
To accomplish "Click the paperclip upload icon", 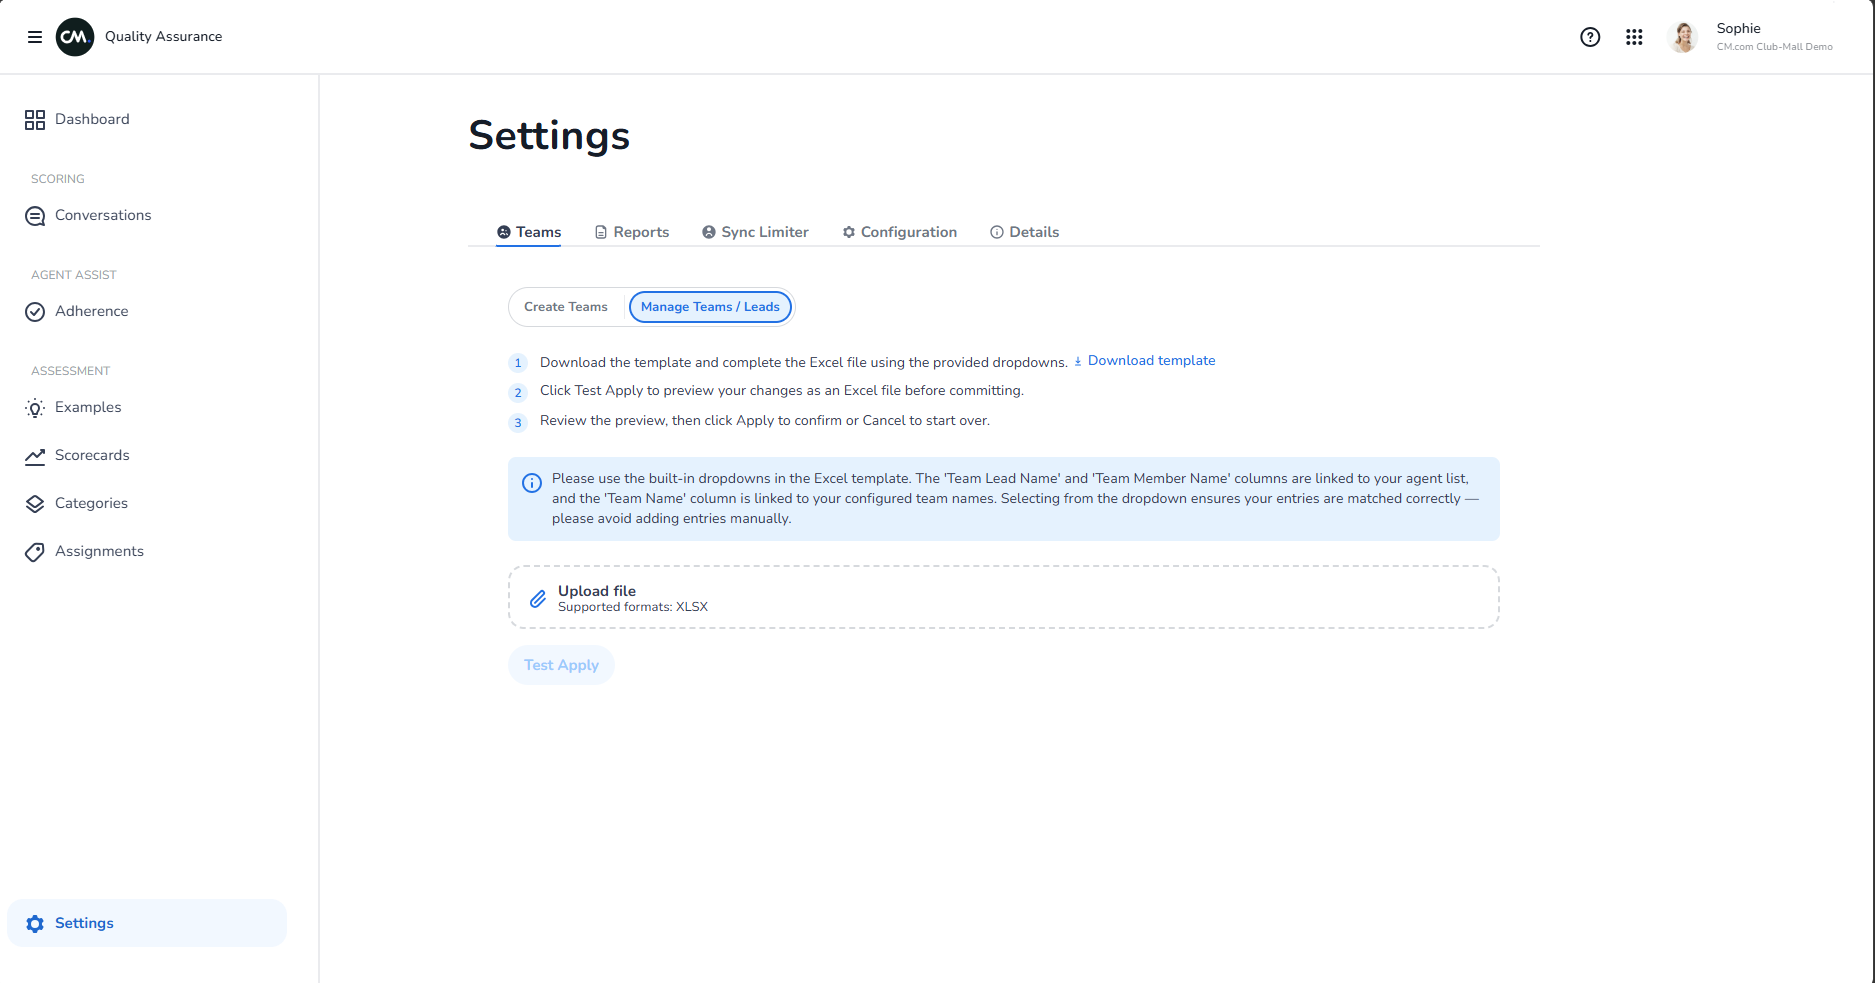I will click(538, 598).
